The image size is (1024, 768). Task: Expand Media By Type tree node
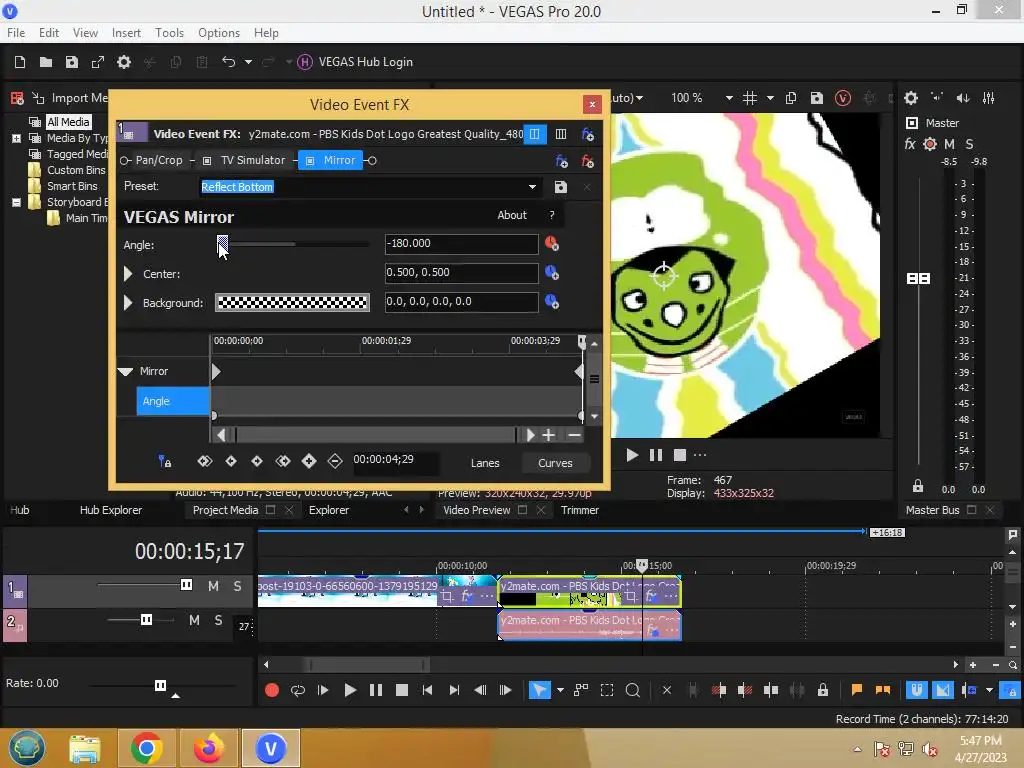(x=16, y=138)
